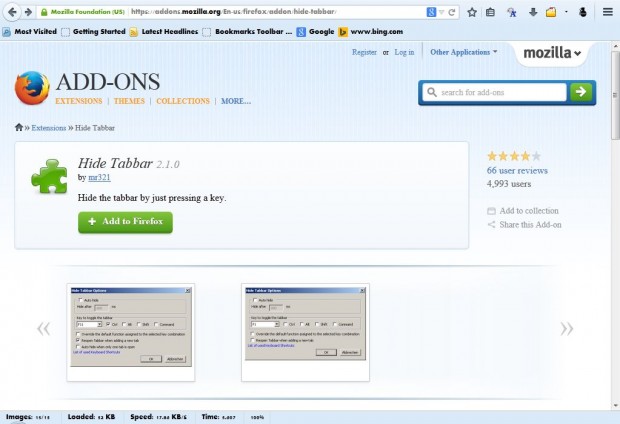Bookmark this page with the star icon
This screenshot has height=424, width=620.
(x=472, y=12)
